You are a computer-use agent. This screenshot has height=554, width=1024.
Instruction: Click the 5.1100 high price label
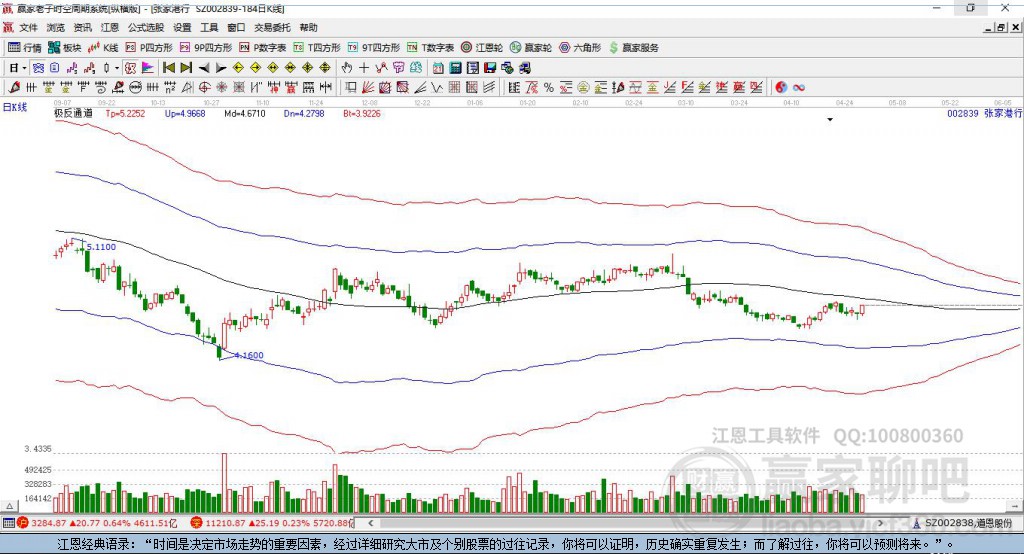coord(101,247)
